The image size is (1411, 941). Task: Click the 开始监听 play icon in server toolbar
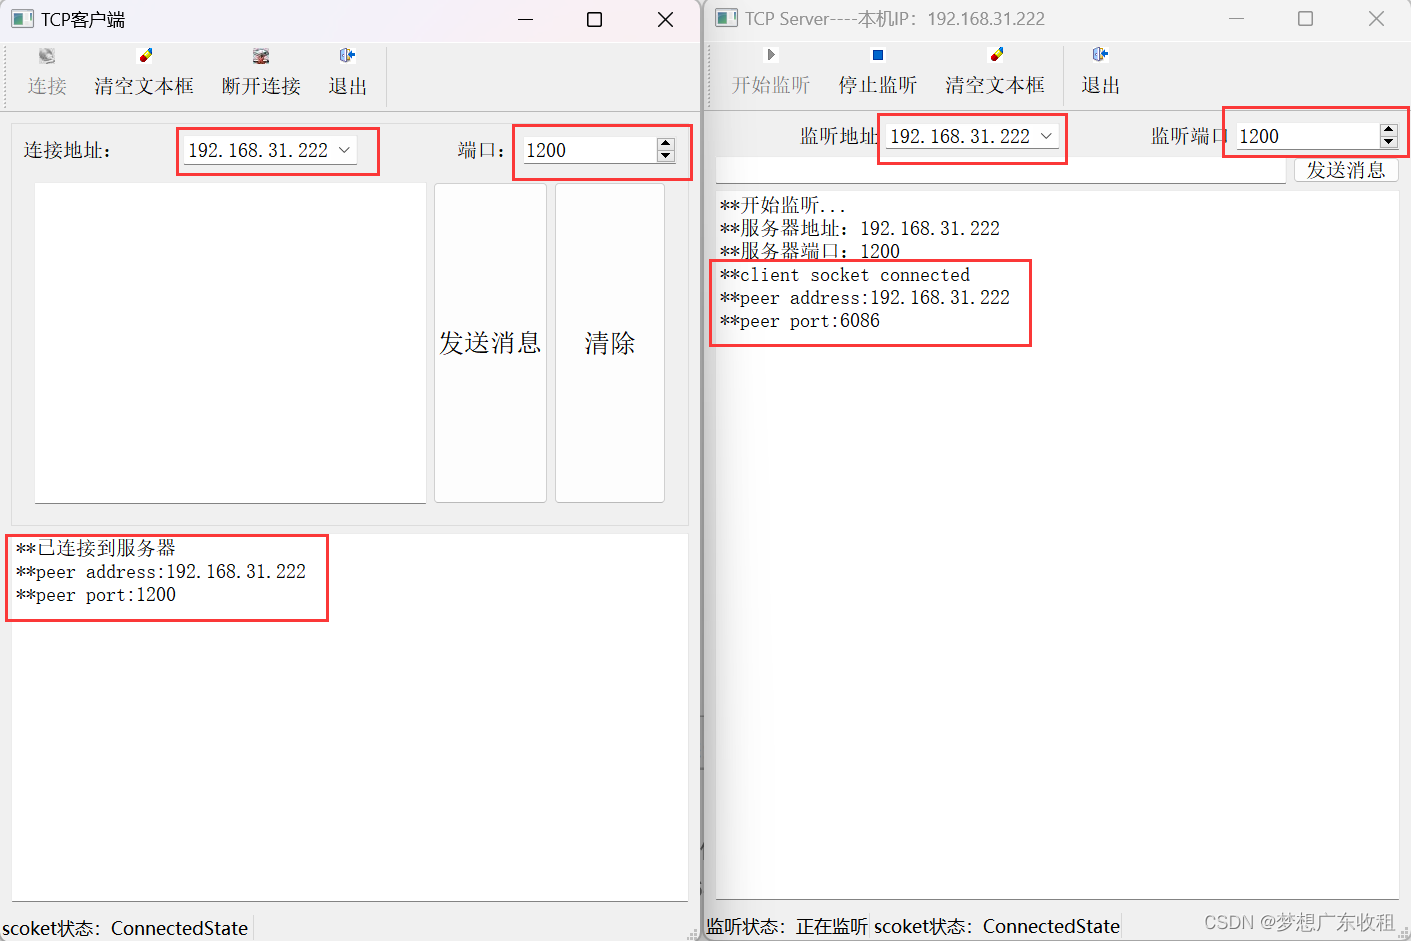click(771, 55)
